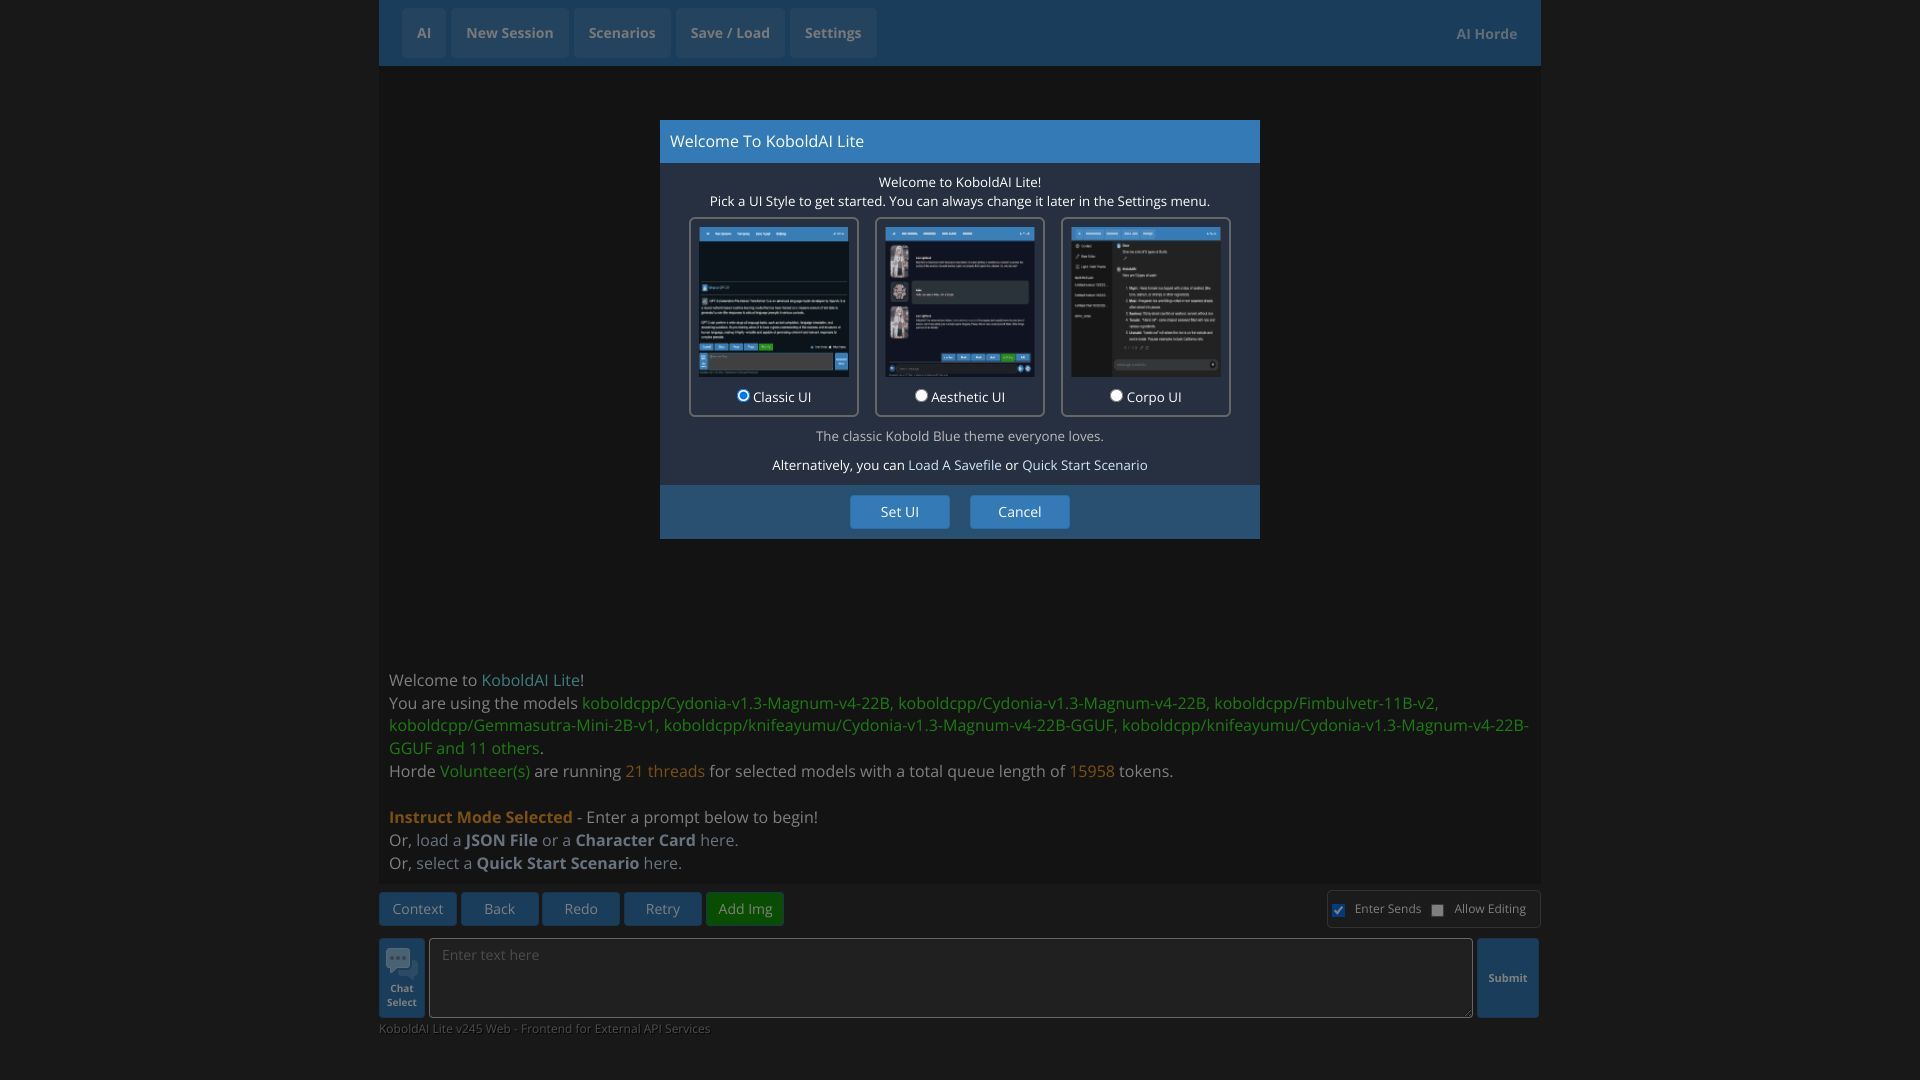This screenshot has height=1080, width=1920.
Task: Toggle the Enter Sends checkbox
Action: click(x=1338, y=910)
